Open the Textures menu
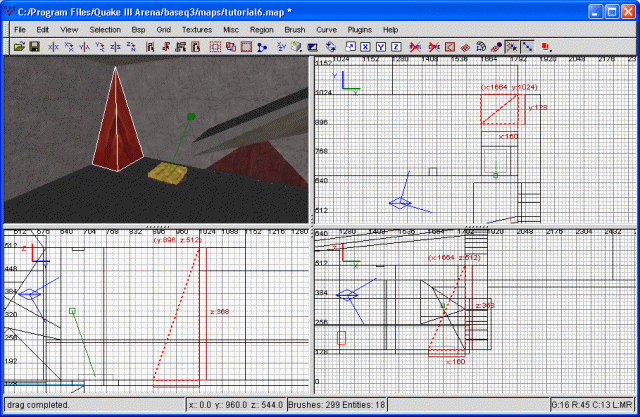Viewport: 640px width, 417px height. (197, 30)
